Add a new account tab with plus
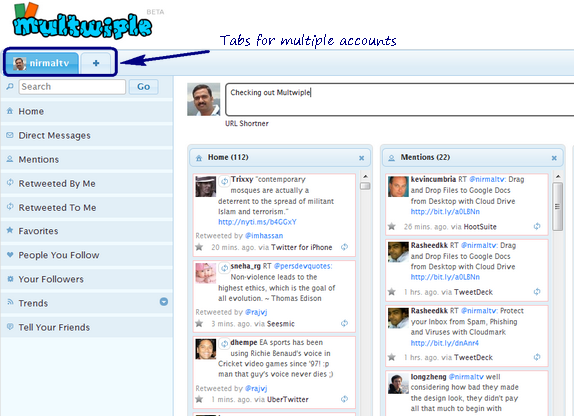 click(x=96, y=63)
